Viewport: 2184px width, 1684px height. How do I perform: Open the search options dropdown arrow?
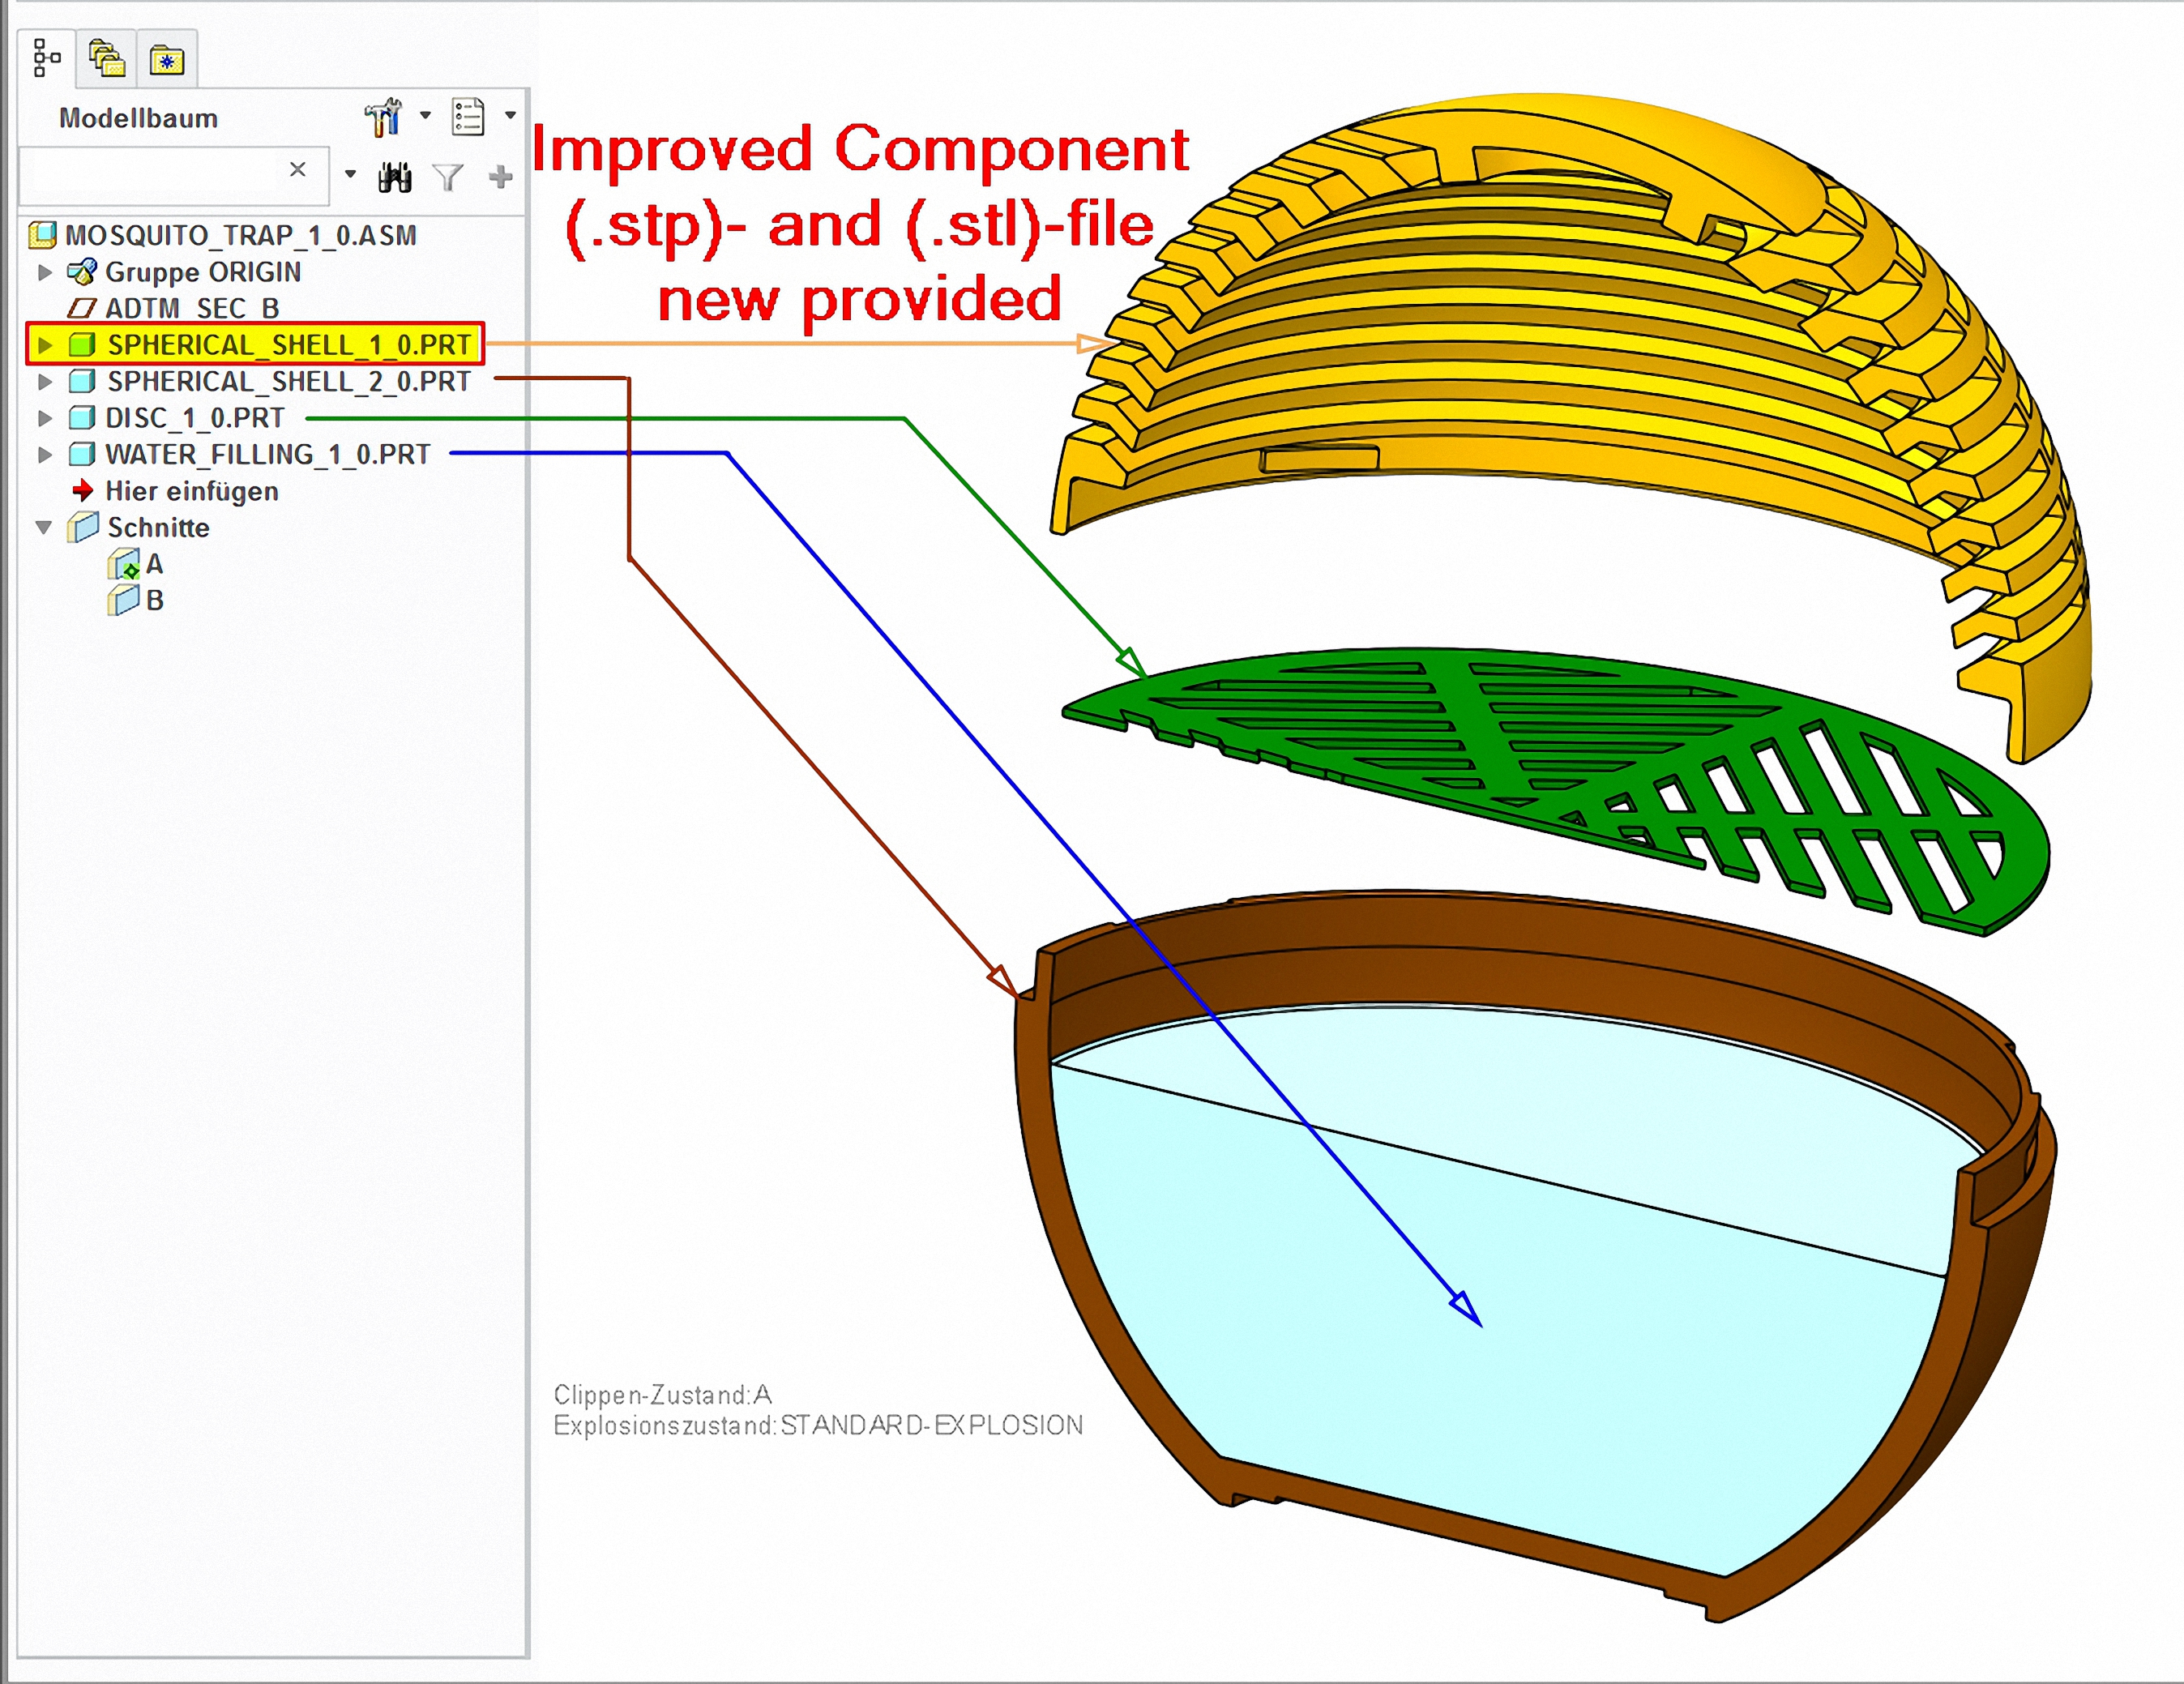point(350,174)
